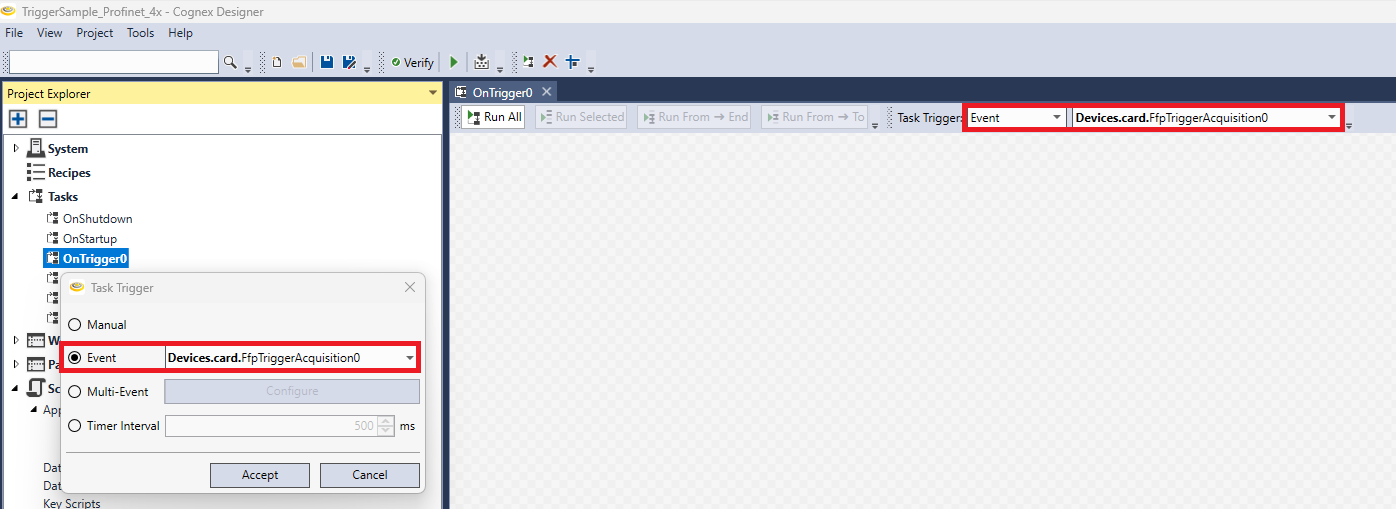Collapse the Tasks tree node
The width and height of the screenshot is (1396, 509).
point(16,197)
